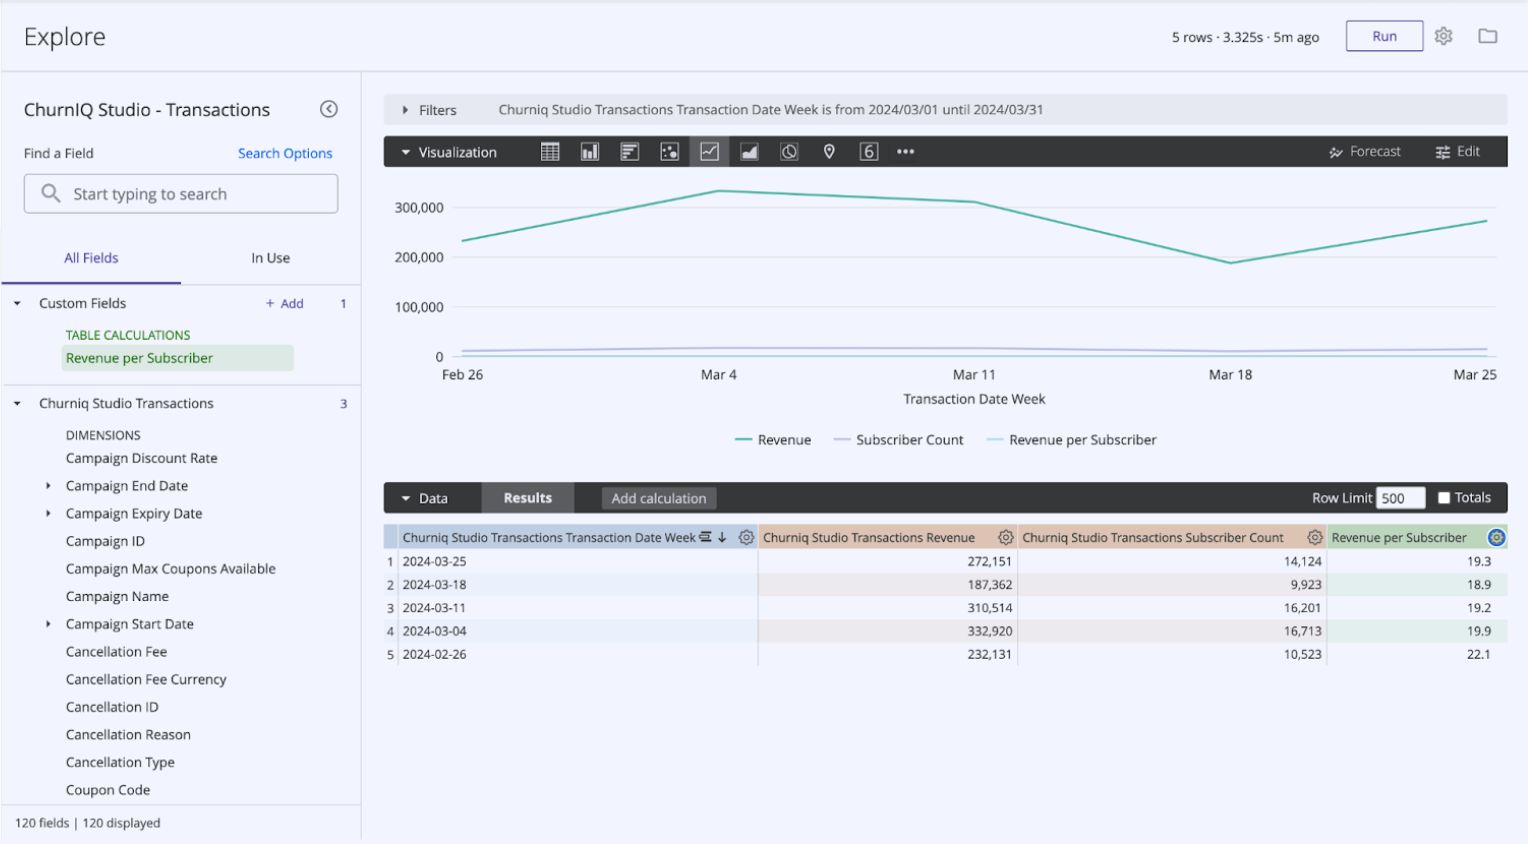Select Campaign Discount Rate dimension
Screen dimensions: 1528x846
point(142,458)
